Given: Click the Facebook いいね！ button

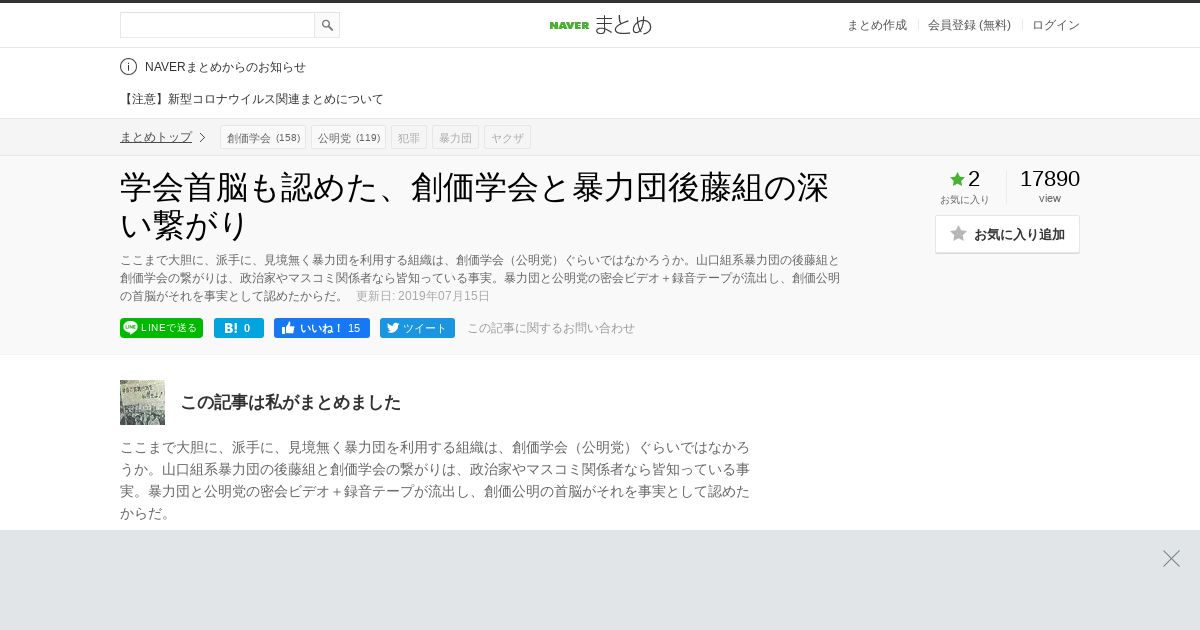Looking at the screenshot, I should pyautogui.click(x=322, y=328).
